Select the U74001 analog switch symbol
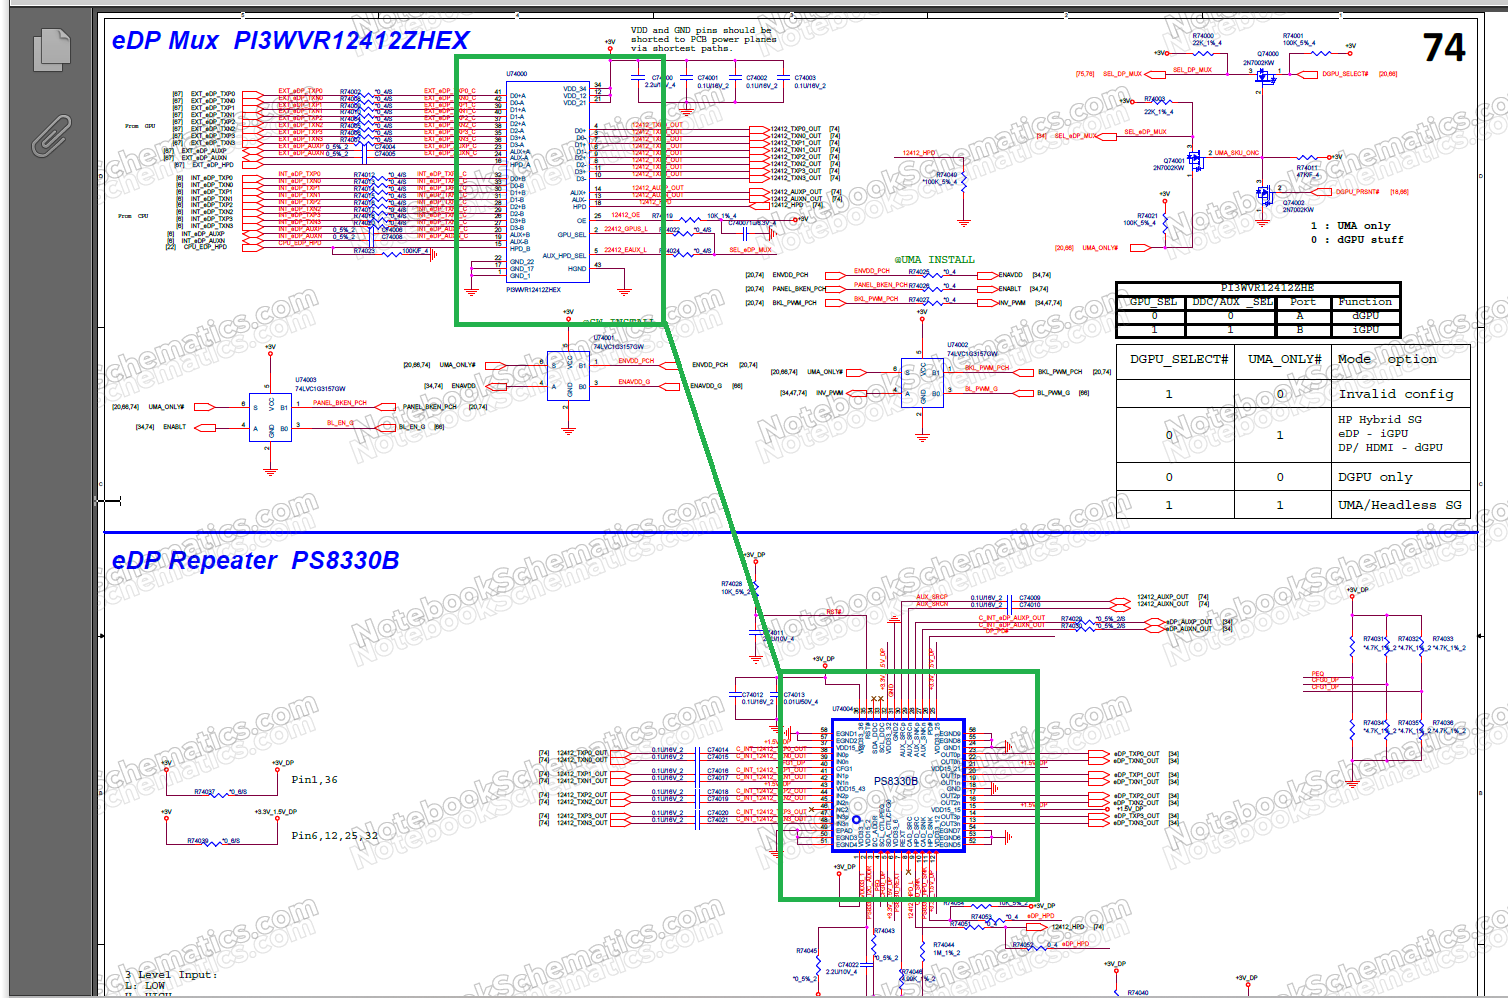 coord(569,376)
